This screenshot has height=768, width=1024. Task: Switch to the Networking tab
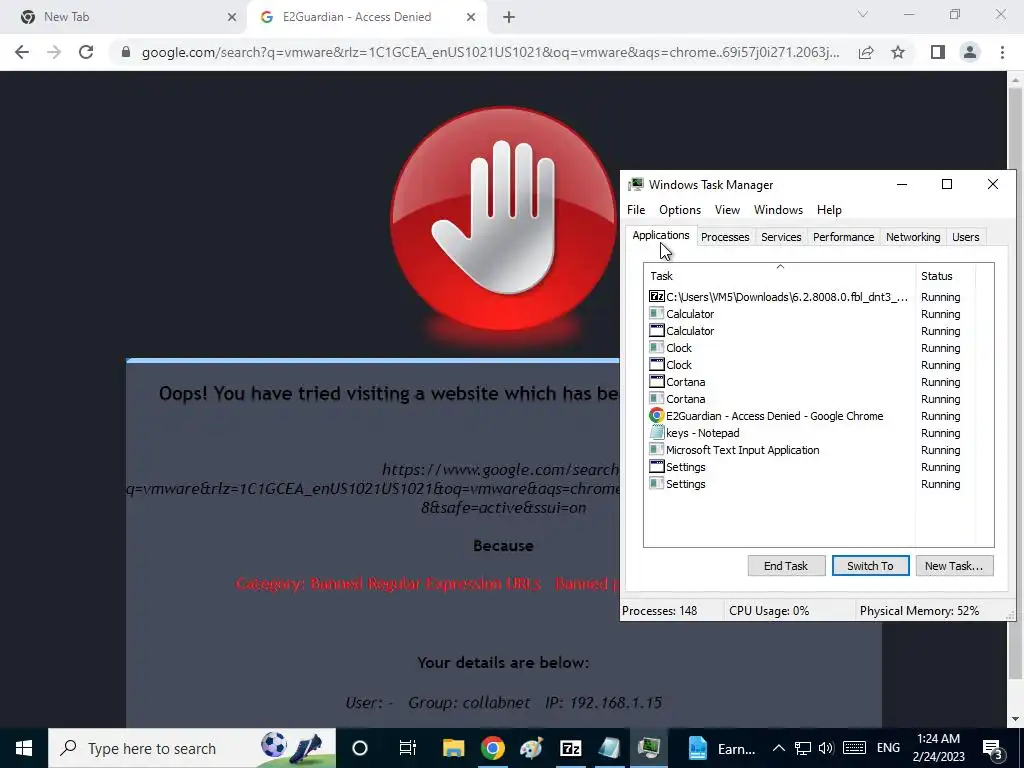913,237
